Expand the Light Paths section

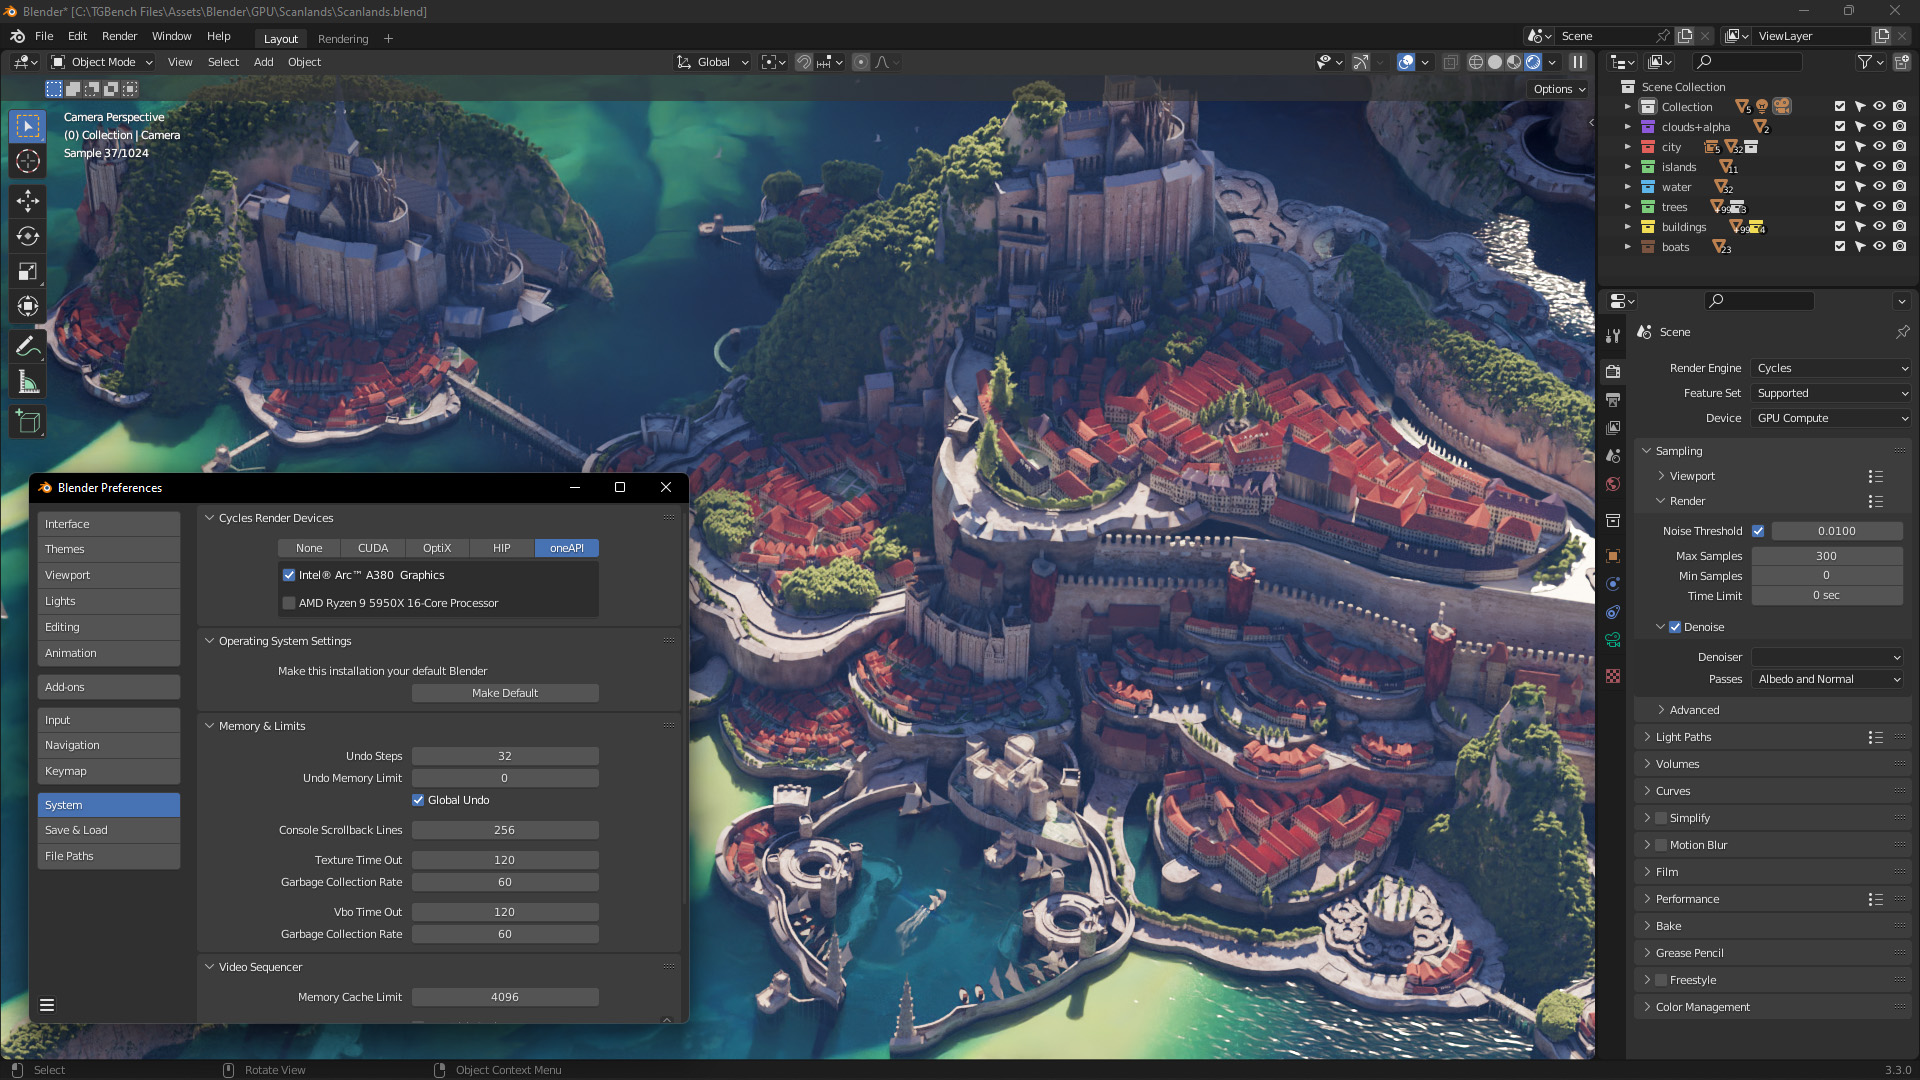pos(1684,737)
